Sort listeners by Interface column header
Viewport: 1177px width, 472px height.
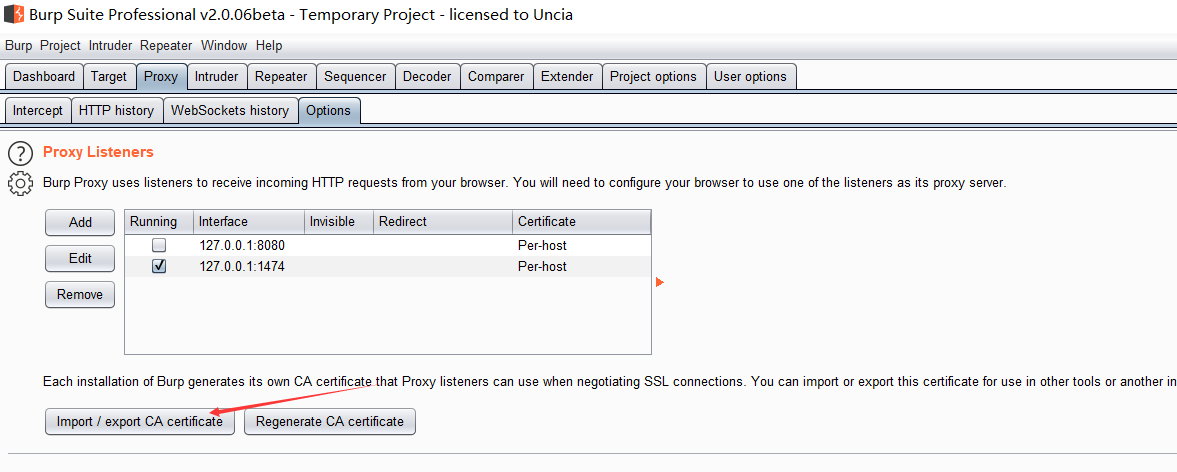pyautogui.click(x=248, y=221)
